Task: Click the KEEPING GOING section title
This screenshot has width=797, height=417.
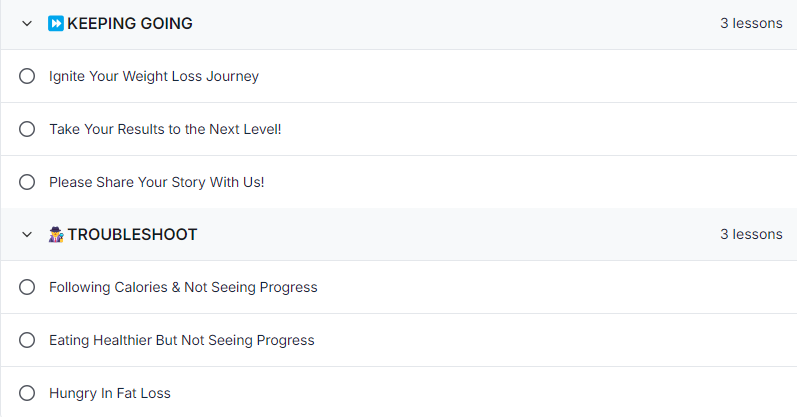Action: click(x=130, y=23)
